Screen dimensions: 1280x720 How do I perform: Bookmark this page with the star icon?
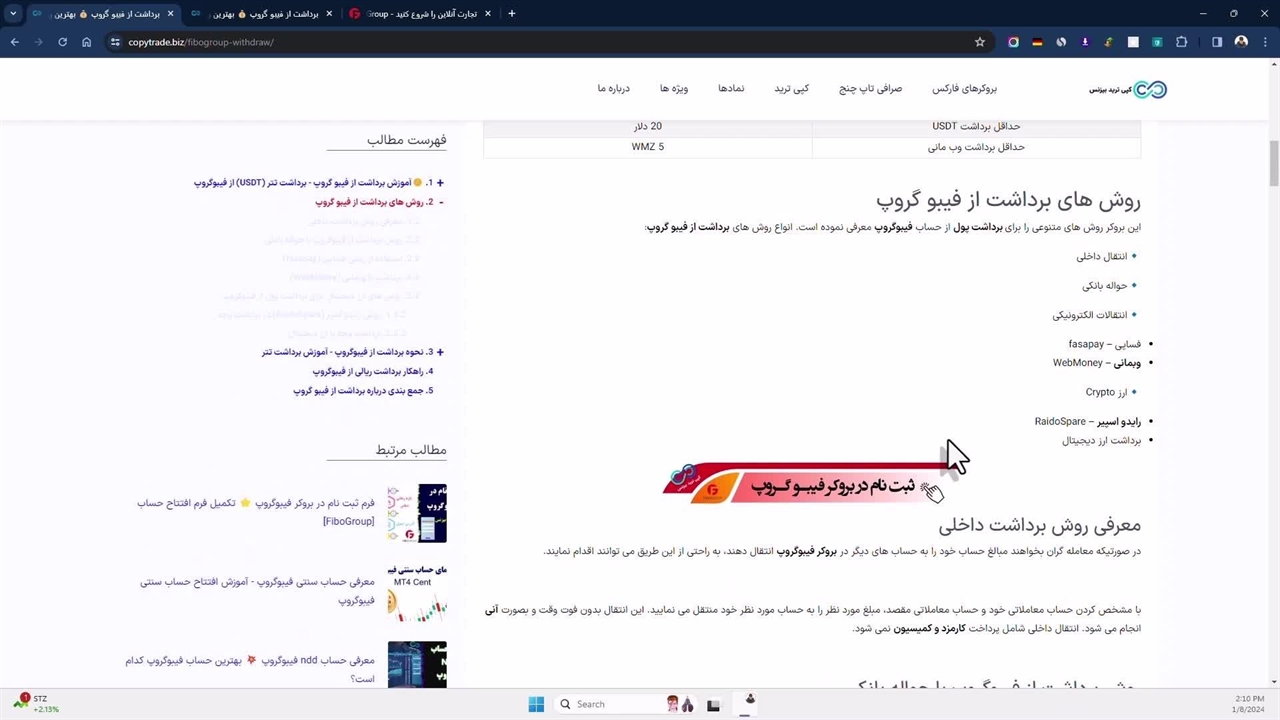(x=980, y=42)
